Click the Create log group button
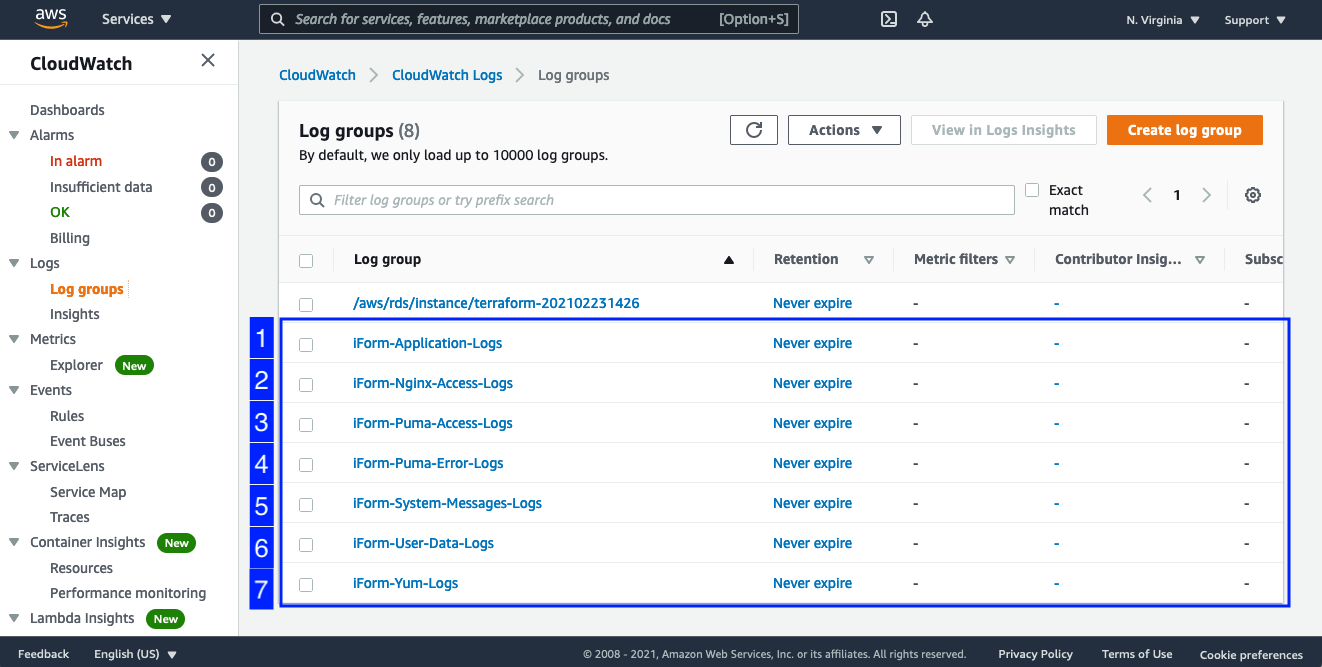The image size is (1322, 667). (x=1184, y=130)
